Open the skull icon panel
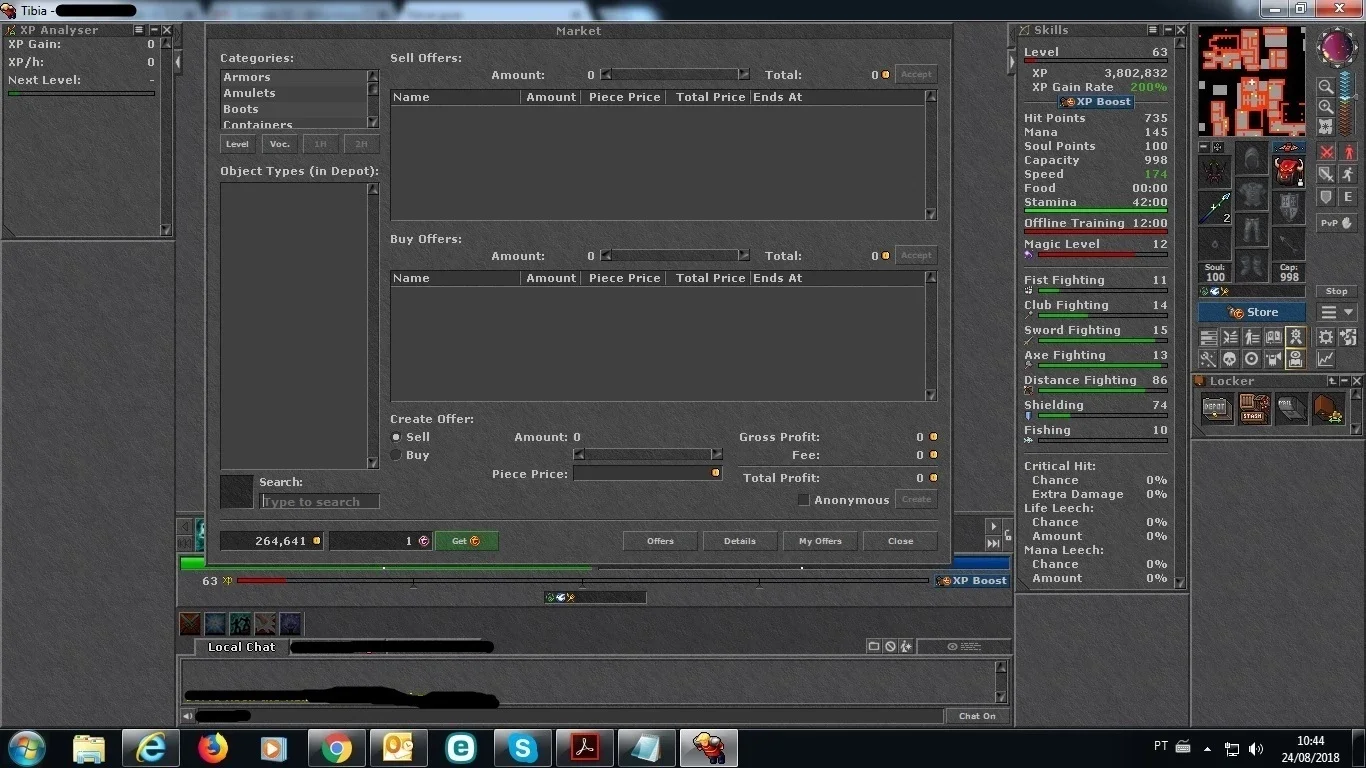Image resolution: width=1366 pixels, height=768 pixels. pos(1229,359)
